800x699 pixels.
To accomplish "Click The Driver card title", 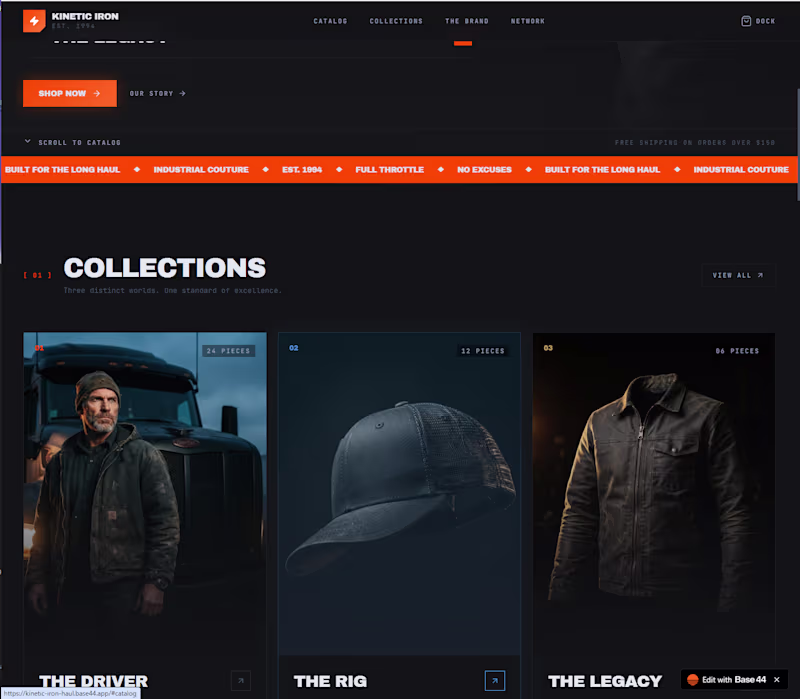I will 93,681.
